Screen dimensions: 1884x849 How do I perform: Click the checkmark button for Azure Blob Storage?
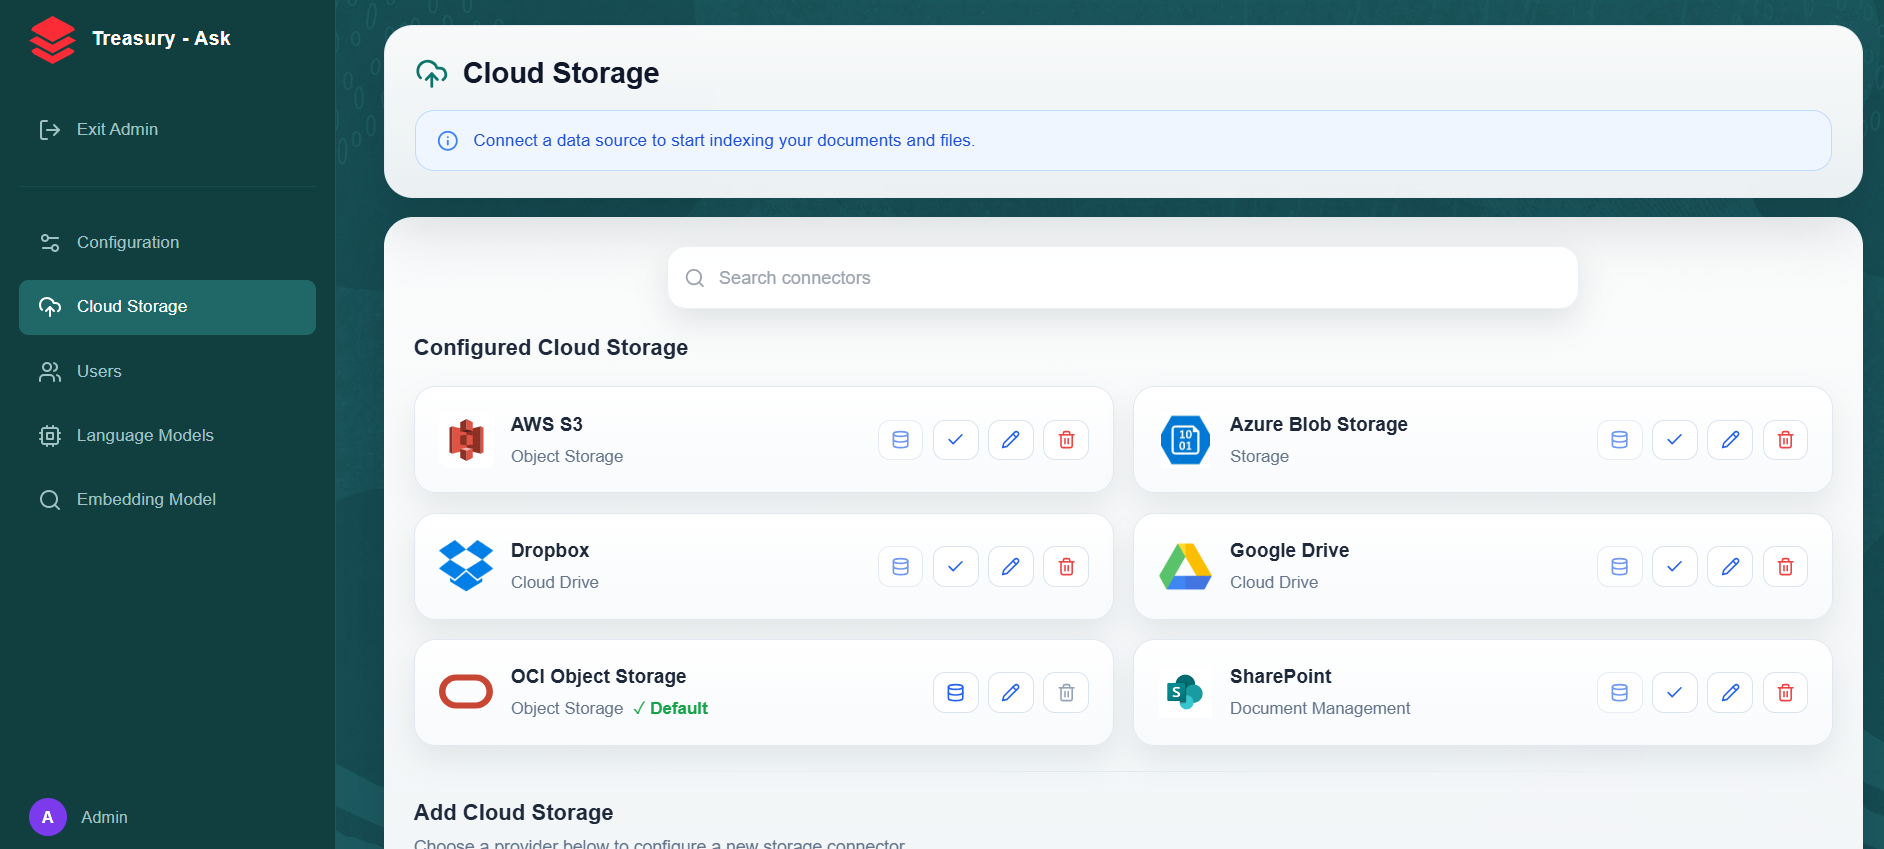pos(1674,440)
